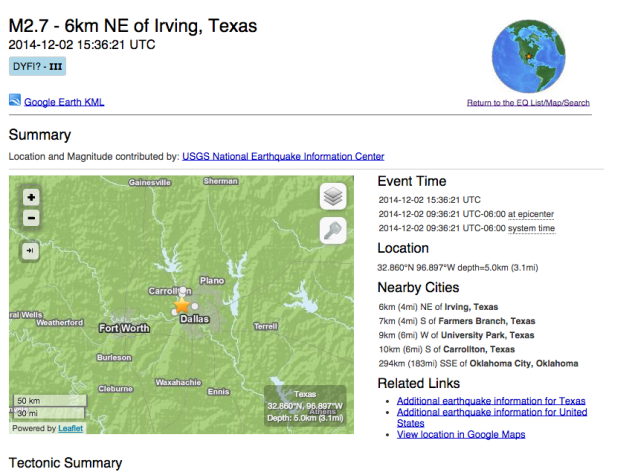Click the 30 mi scale bar

click(x=49, y=413)
